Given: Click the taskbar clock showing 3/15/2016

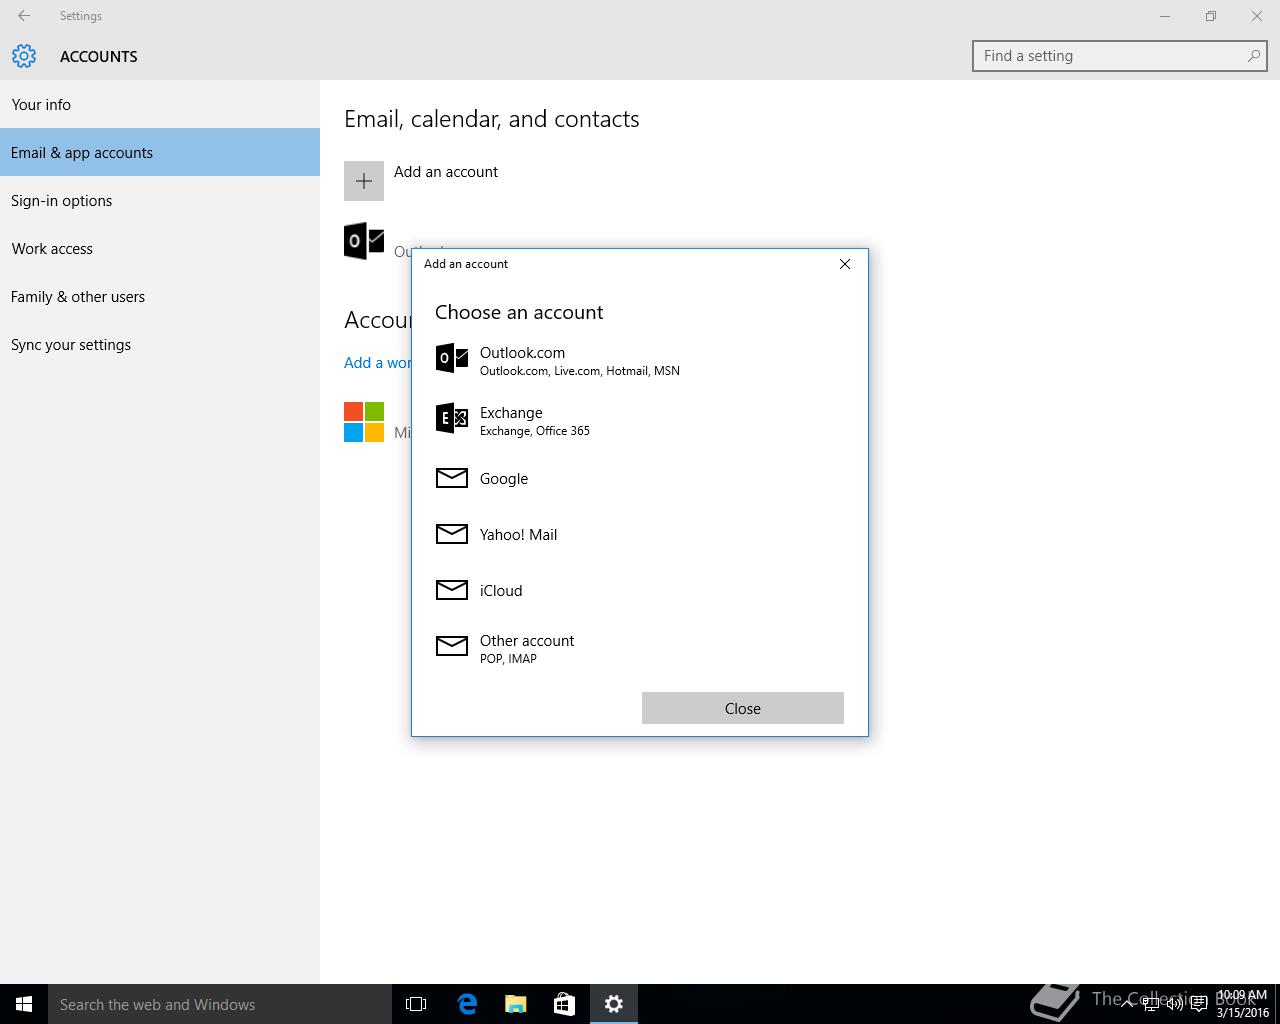Looking at the screenshot, I should pos(1242,1004).
